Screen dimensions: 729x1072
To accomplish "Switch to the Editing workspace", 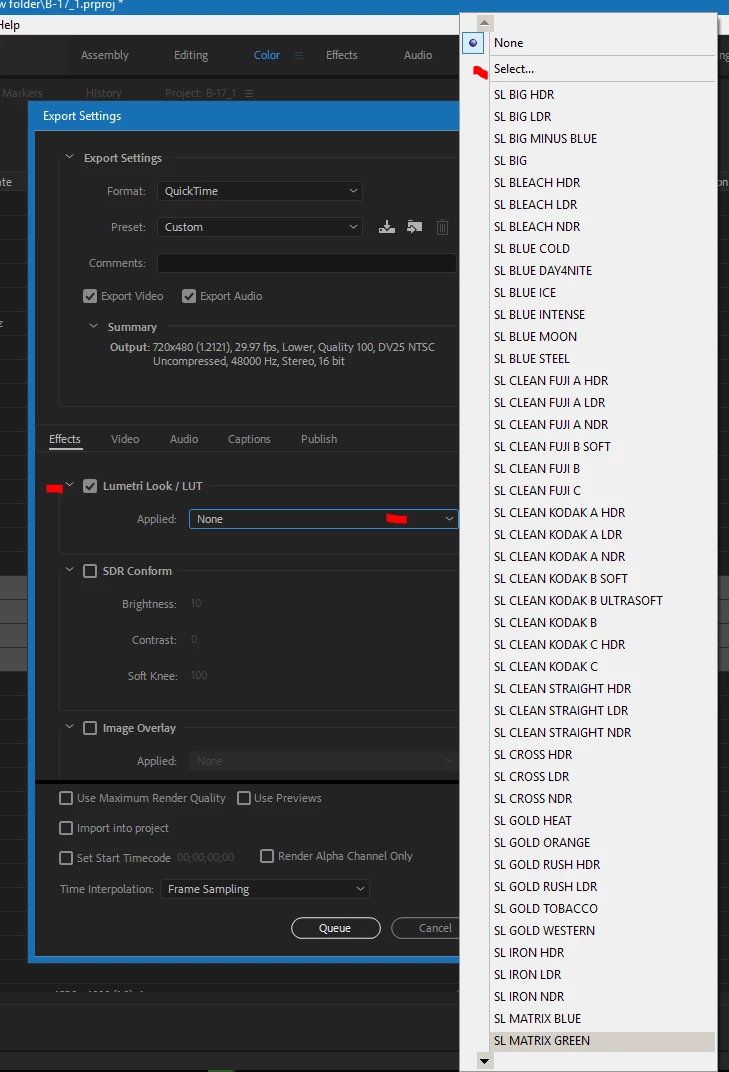I will click(x=191, y=55).
